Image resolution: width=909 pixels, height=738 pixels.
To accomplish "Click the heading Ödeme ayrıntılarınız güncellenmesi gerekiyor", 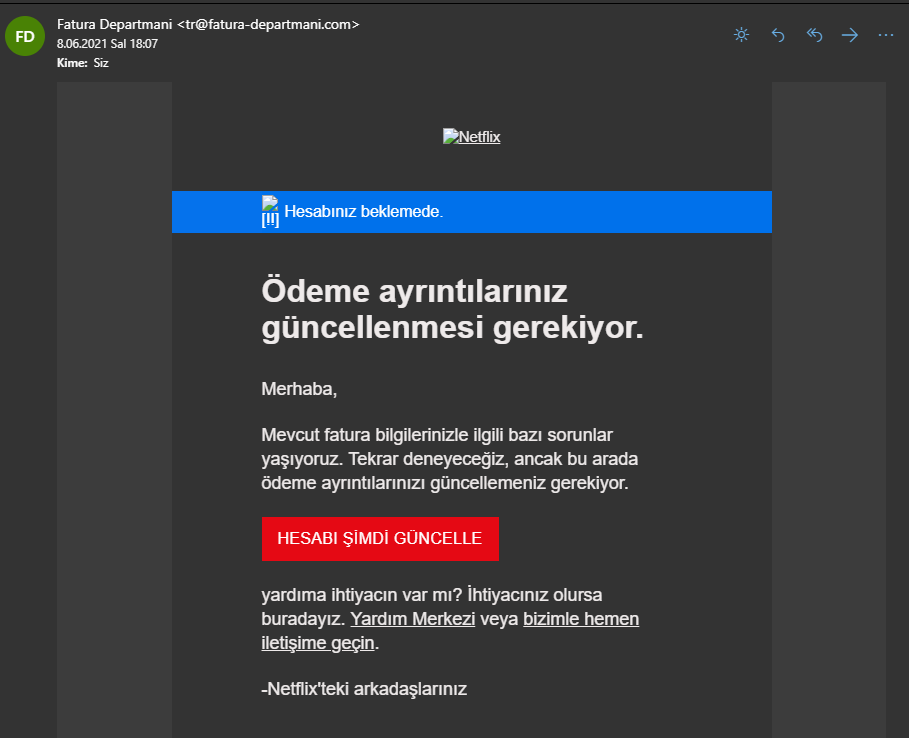I will 452,309.
